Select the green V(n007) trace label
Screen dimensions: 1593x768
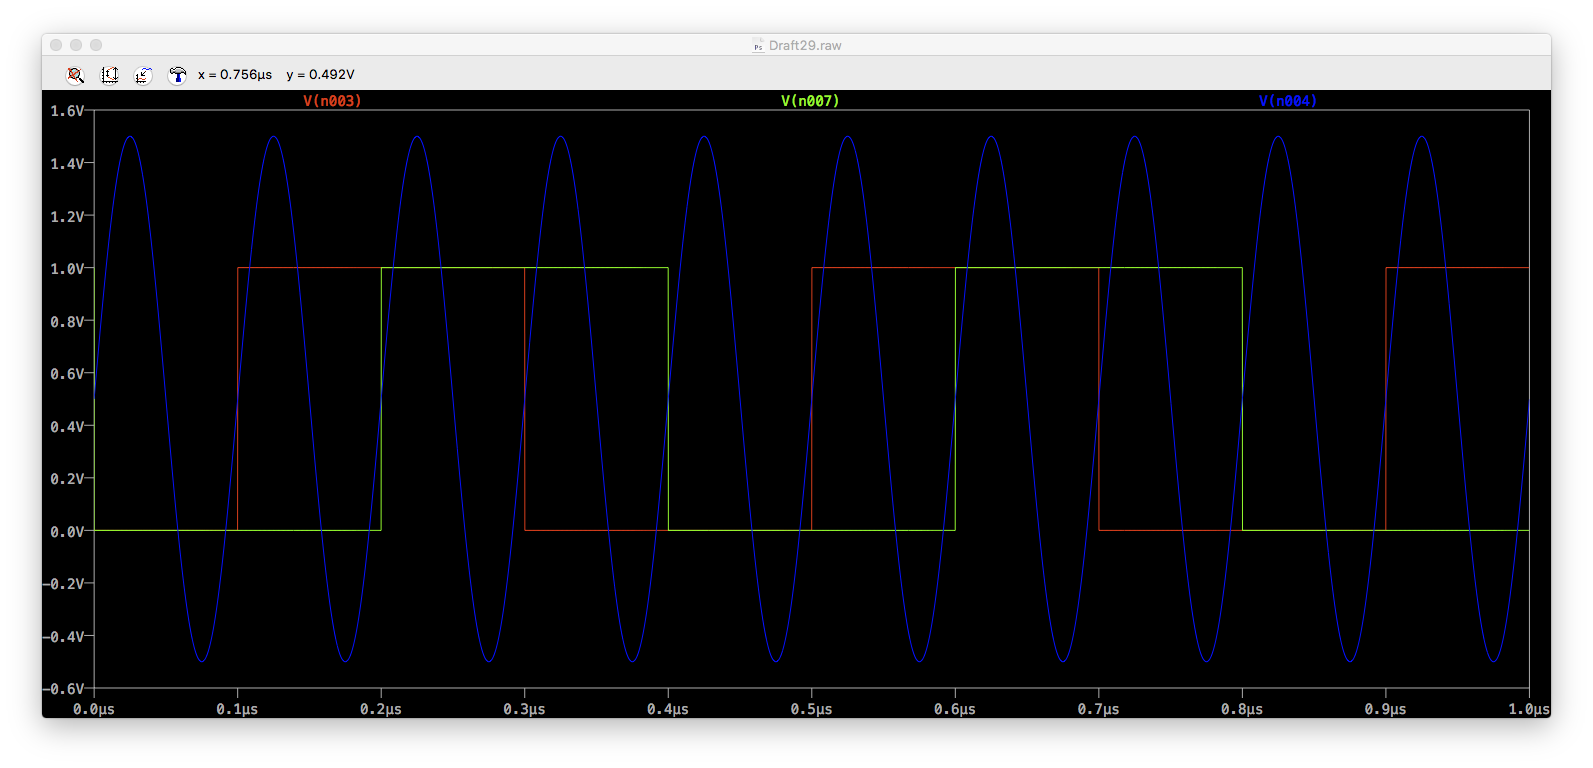pos(810,101)
